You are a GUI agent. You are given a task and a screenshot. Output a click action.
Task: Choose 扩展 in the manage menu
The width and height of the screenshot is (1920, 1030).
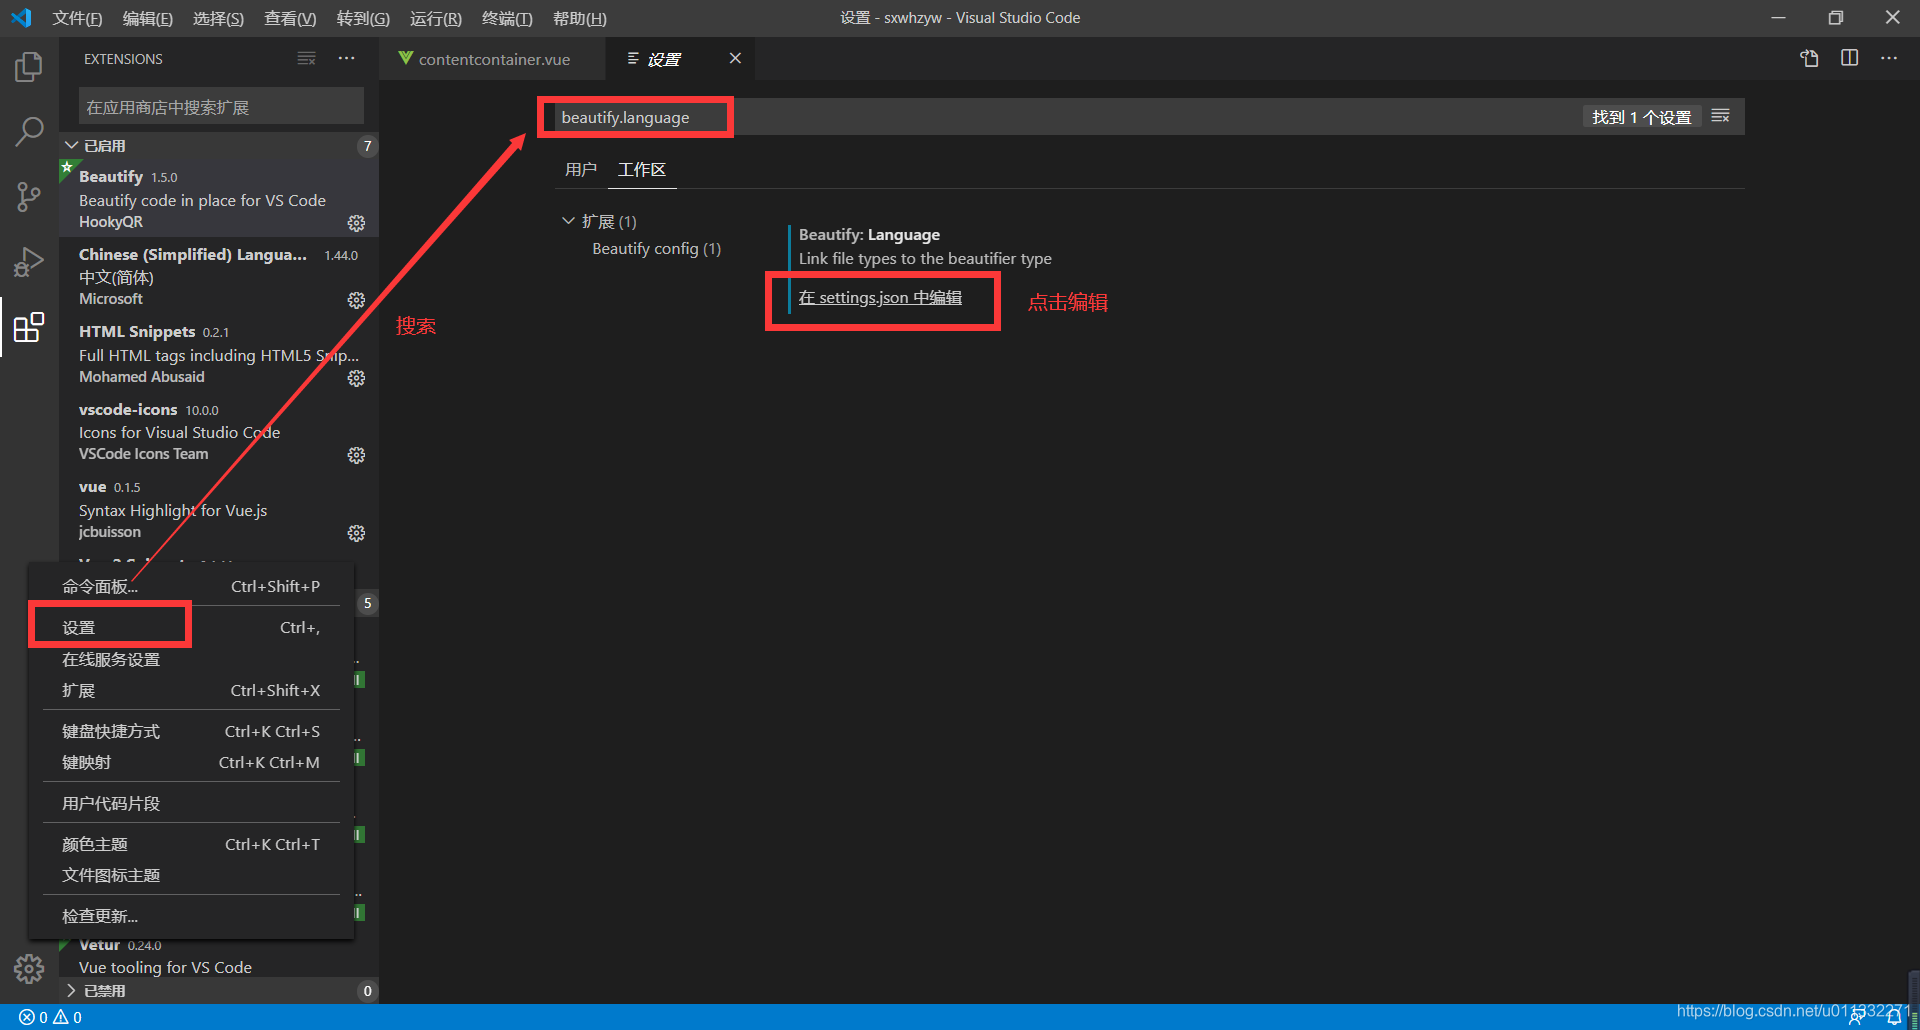191,690
